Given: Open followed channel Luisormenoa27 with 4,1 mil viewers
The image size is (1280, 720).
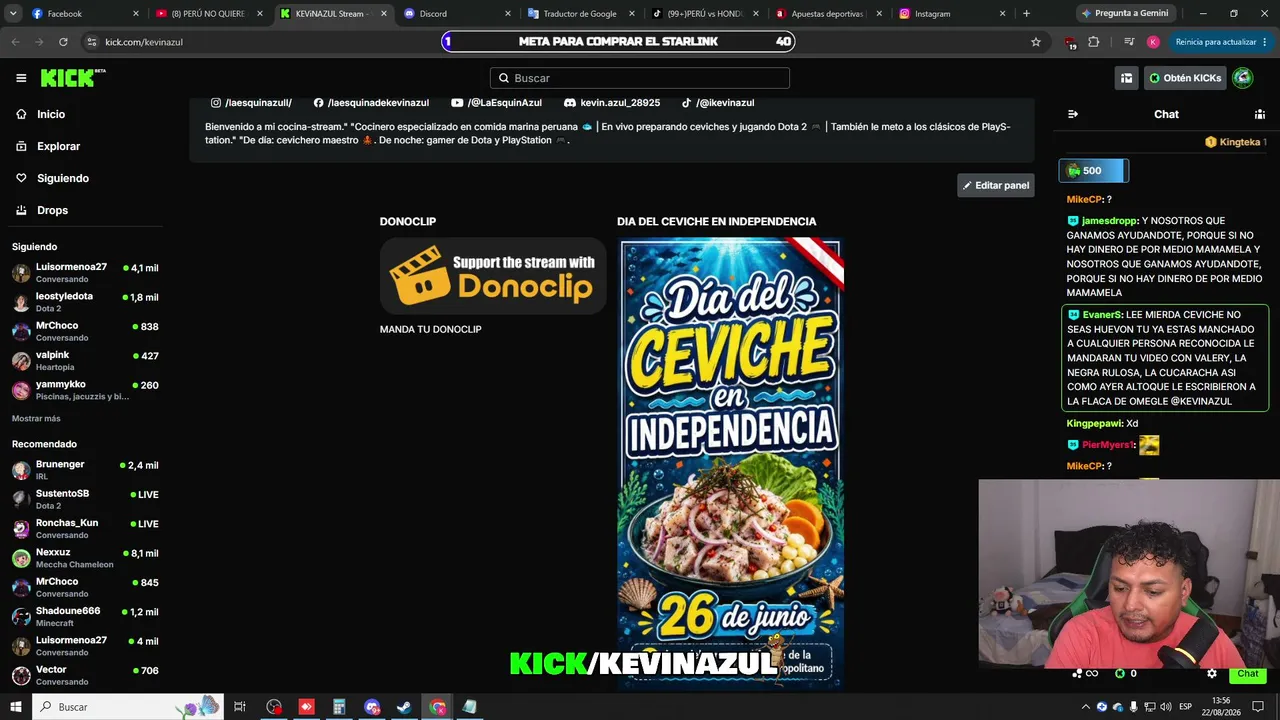Looking at the screenshot, I should pos(85,273).
